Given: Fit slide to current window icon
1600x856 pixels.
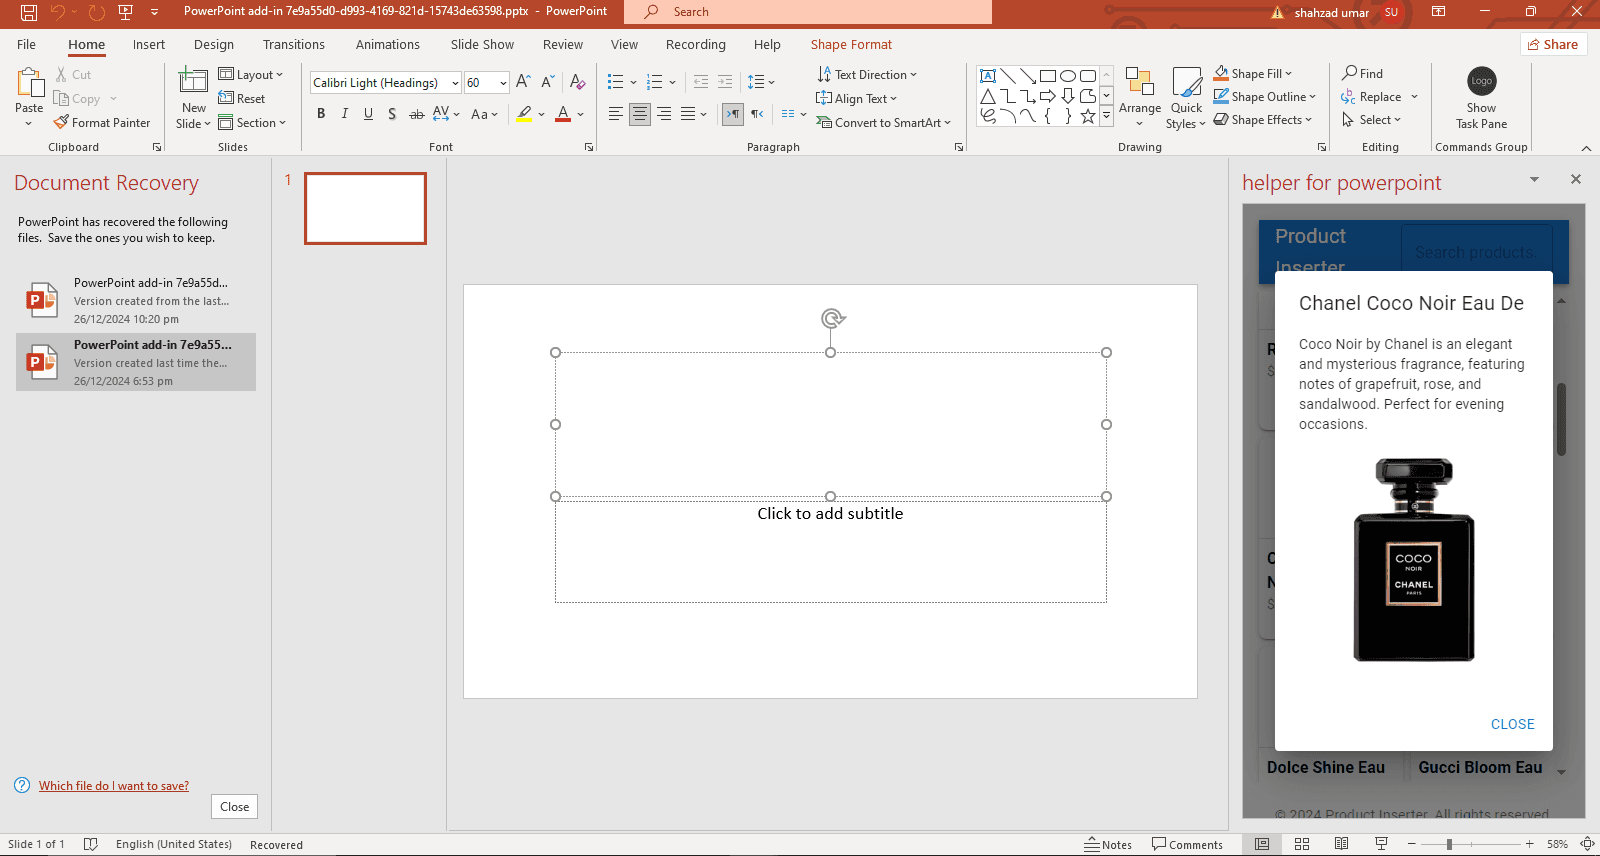Looking at the screenshot, I should tap(1587, 844).
